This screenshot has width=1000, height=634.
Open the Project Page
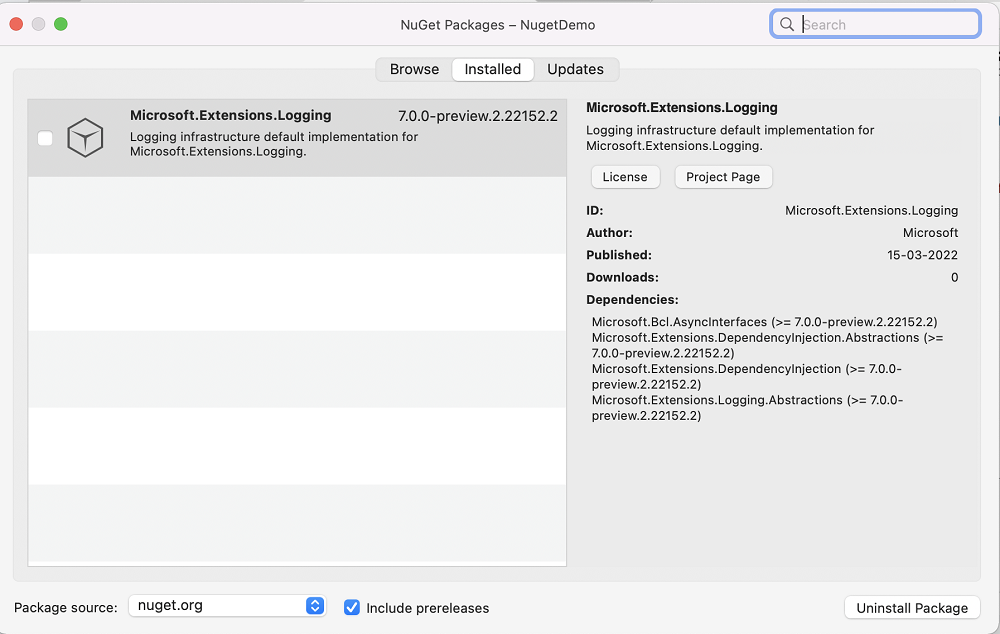click(723, 176)
